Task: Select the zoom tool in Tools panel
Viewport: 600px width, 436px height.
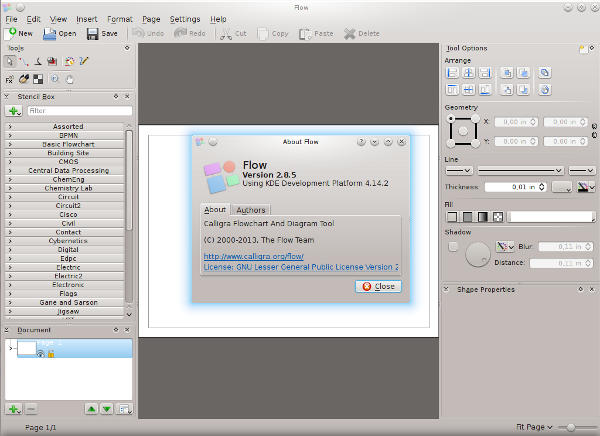Action: pyautogui.click(x=55, y=79)
